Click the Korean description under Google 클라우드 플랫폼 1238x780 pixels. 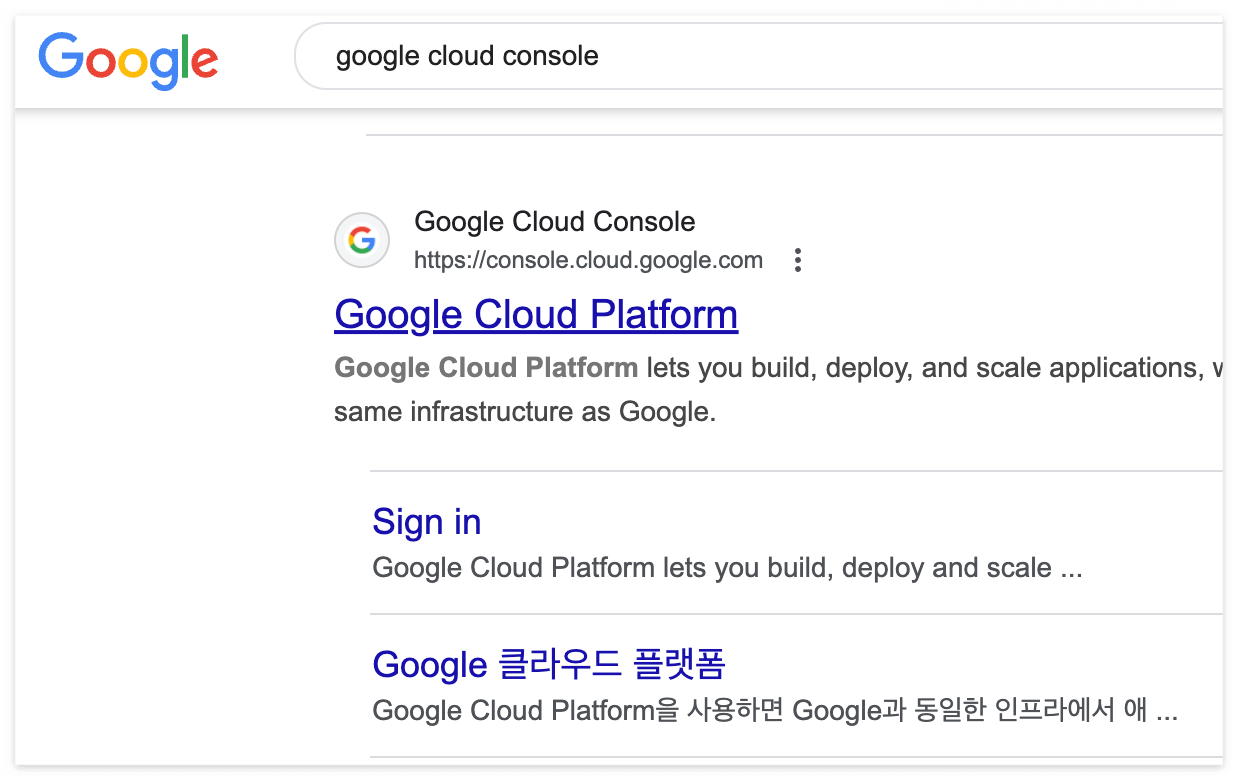[775, 711]
